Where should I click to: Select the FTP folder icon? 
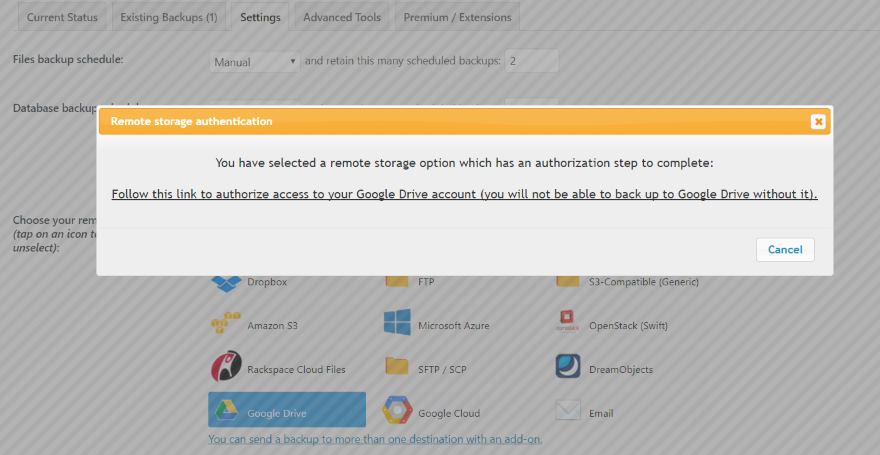click(x=397, y=281)
